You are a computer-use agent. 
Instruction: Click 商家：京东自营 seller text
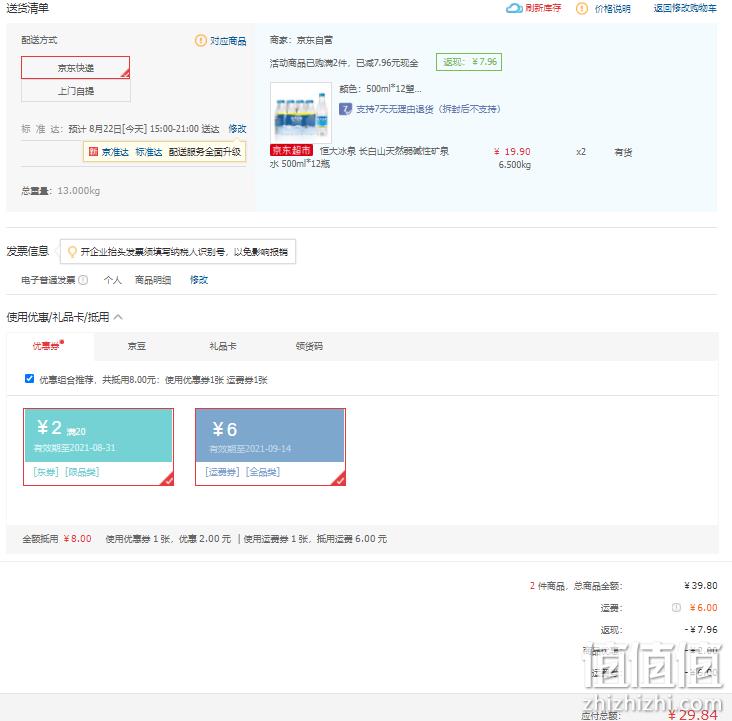[x=301, y=40]
